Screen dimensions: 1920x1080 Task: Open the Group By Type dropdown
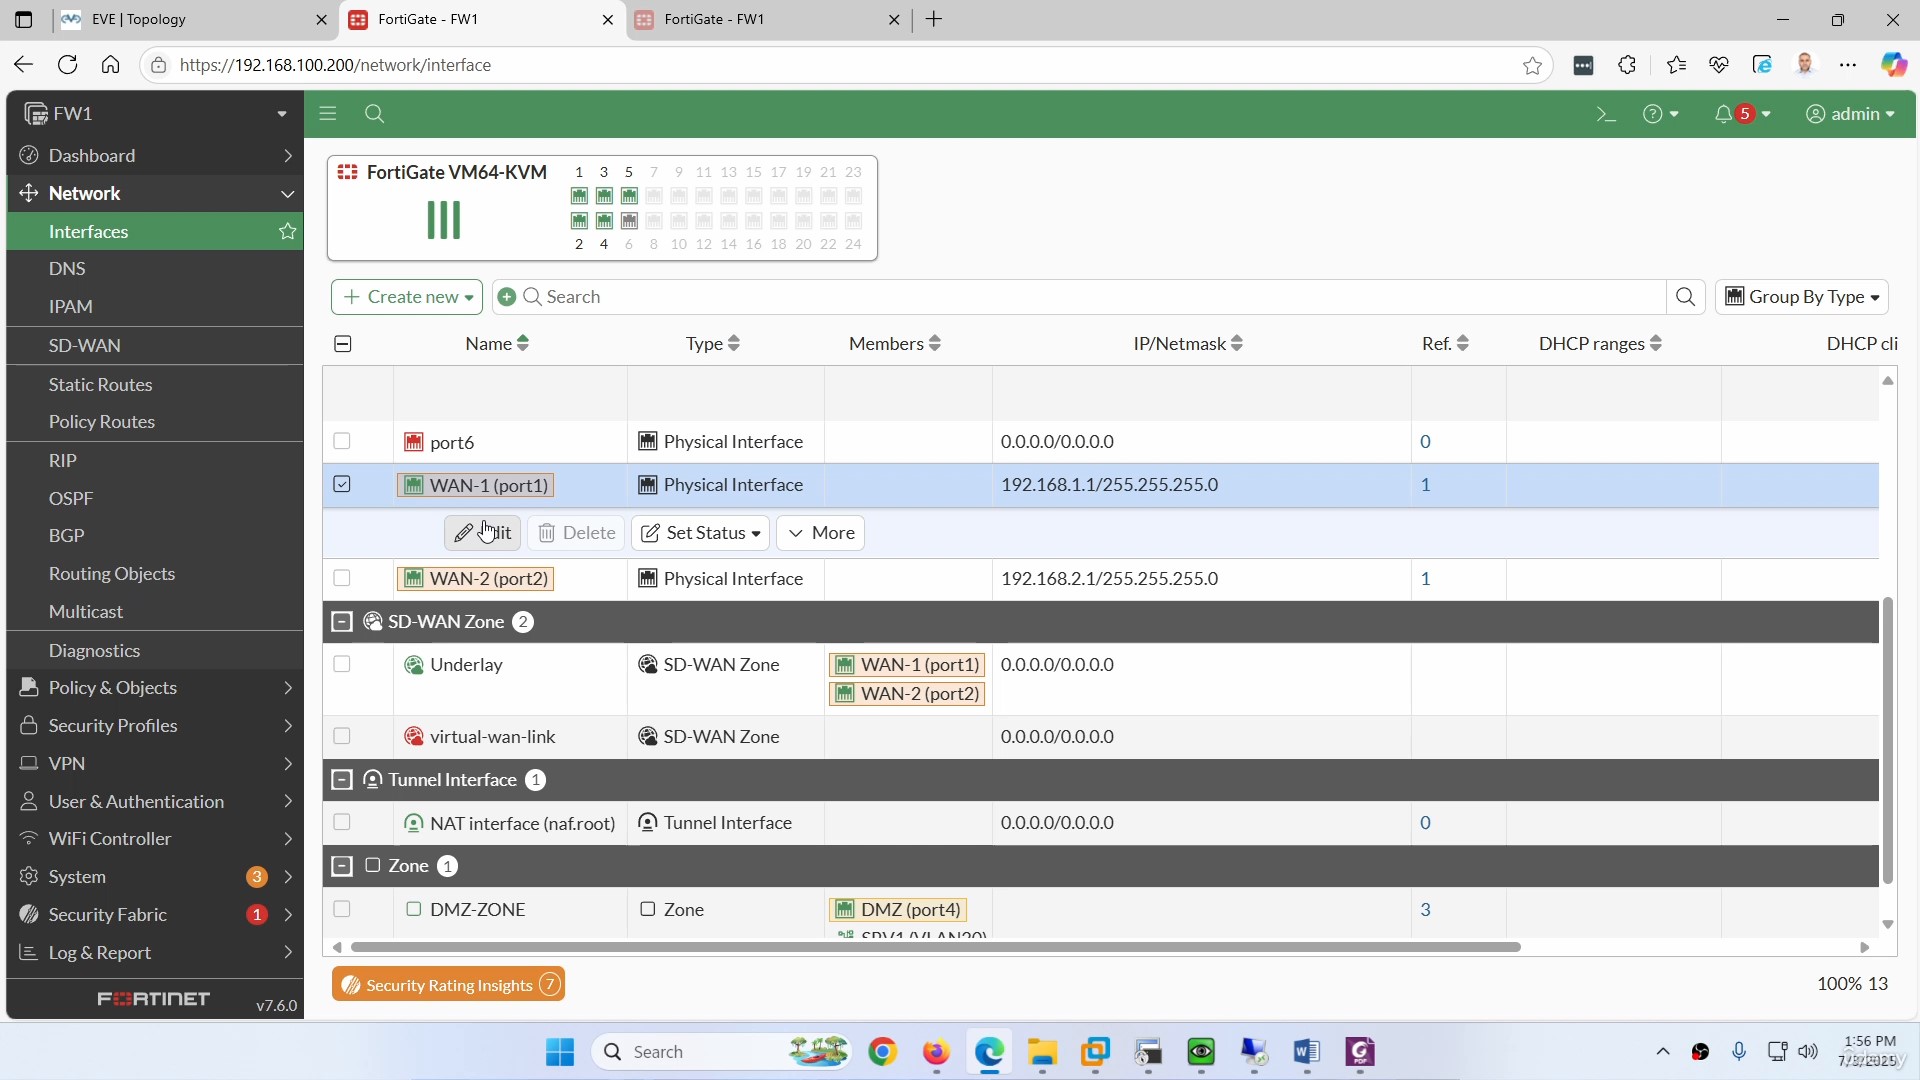pos(1802,297)
